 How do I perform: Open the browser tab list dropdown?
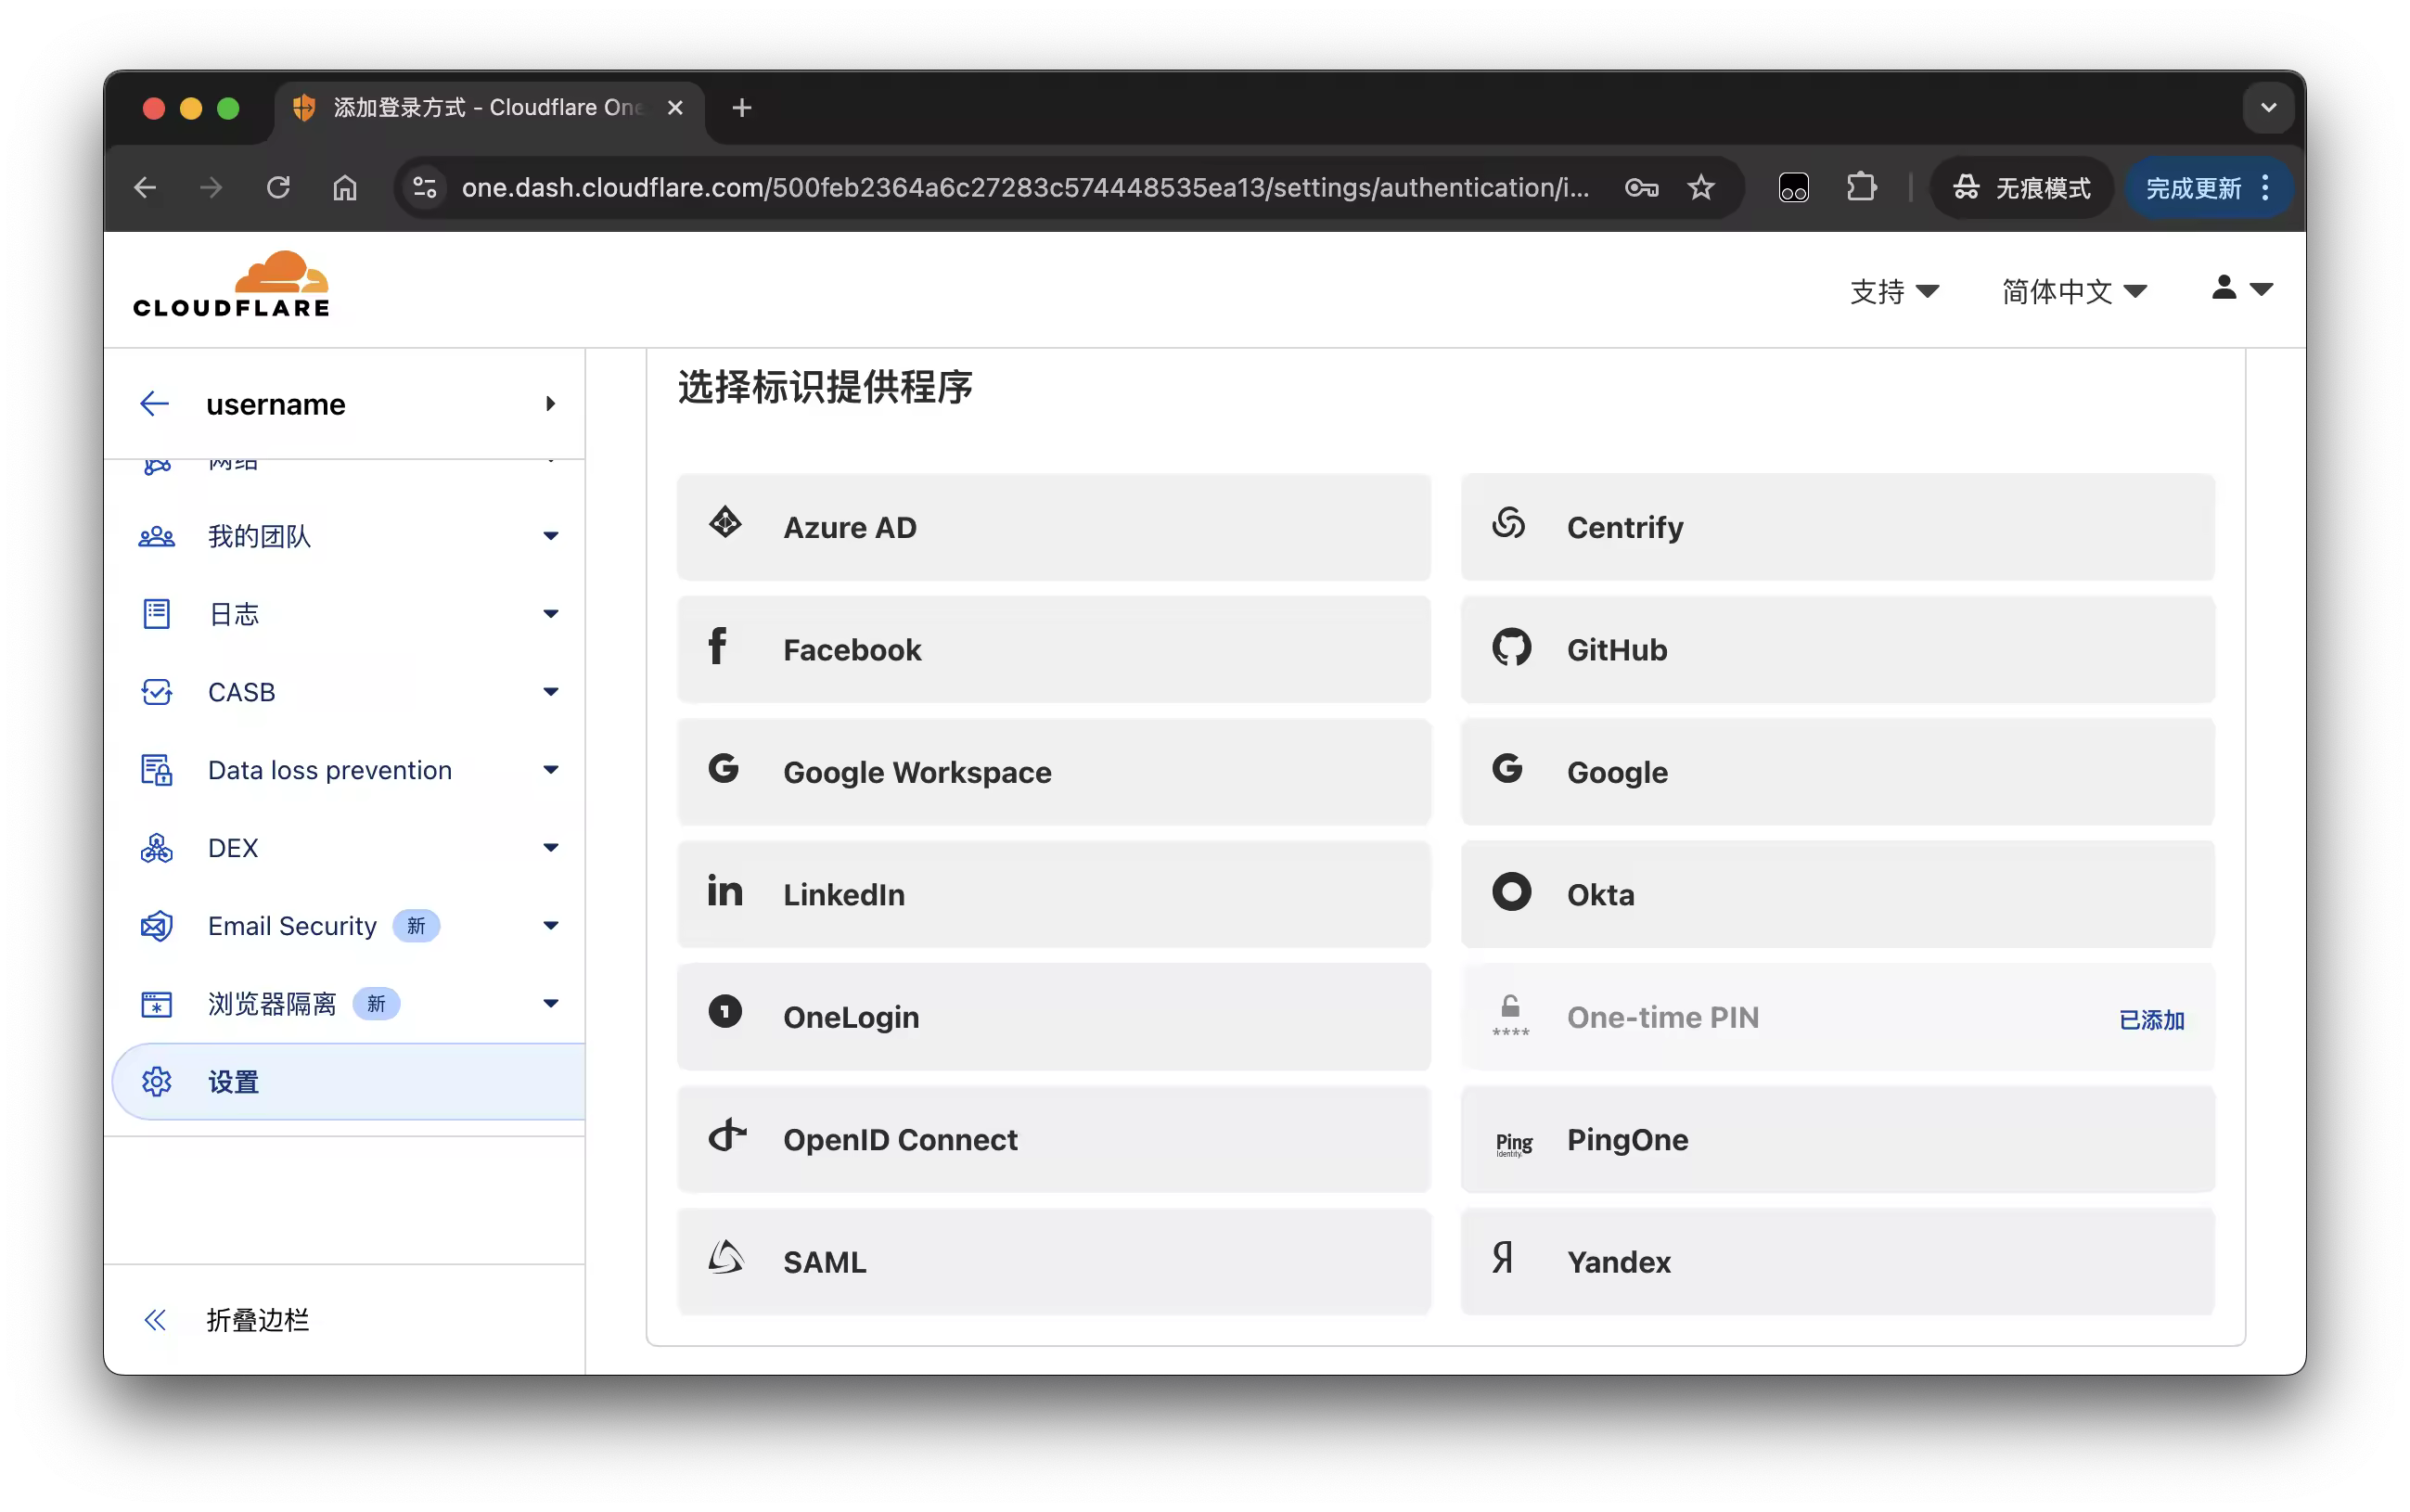coord(2267,107)
